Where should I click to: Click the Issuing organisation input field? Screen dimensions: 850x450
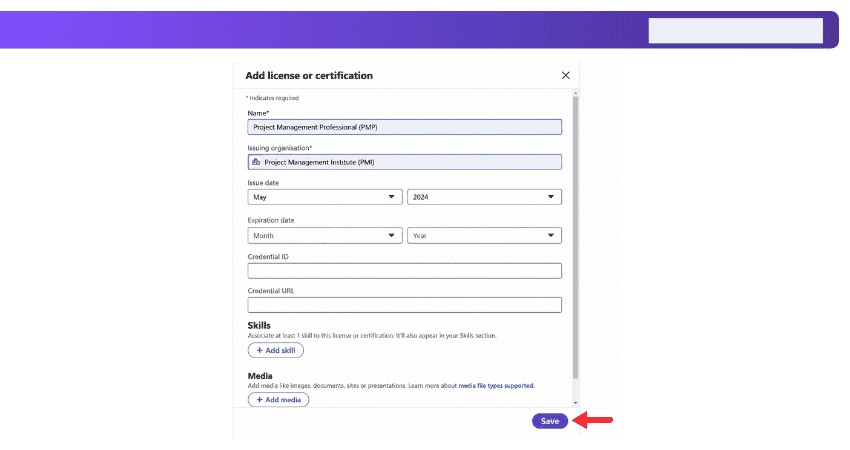[404, 162]
